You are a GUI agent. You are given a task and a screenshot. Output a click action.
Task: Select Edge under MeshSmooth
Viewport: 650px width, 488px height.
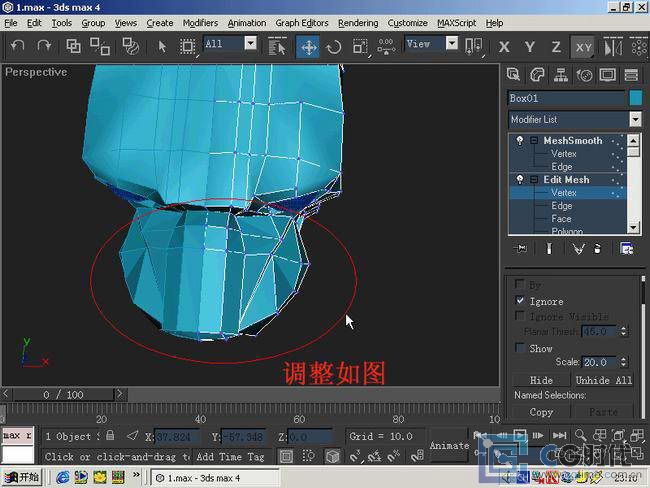point(562,167)
